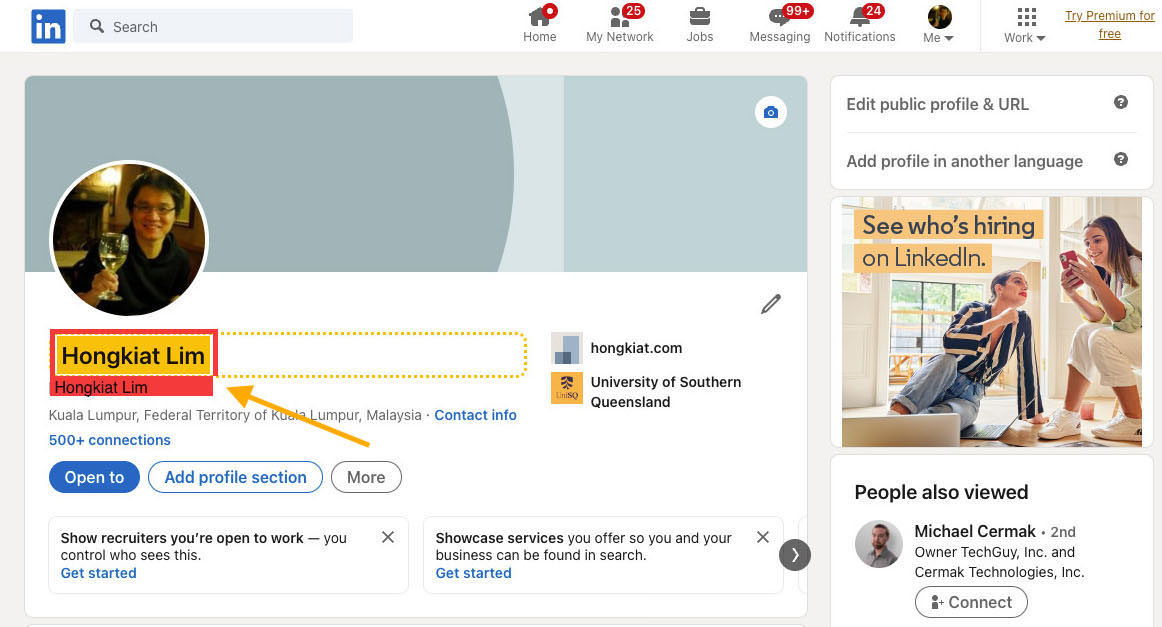The height and width of the screenshot is (627, 1162).
Task: Open the Contact info link
Action: (x=475, y=415)
